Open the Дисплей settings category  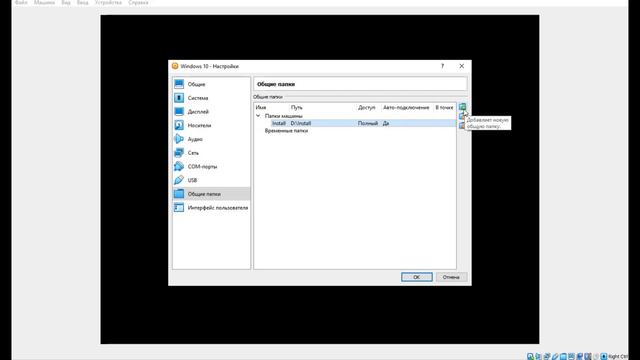pos(211,111)
